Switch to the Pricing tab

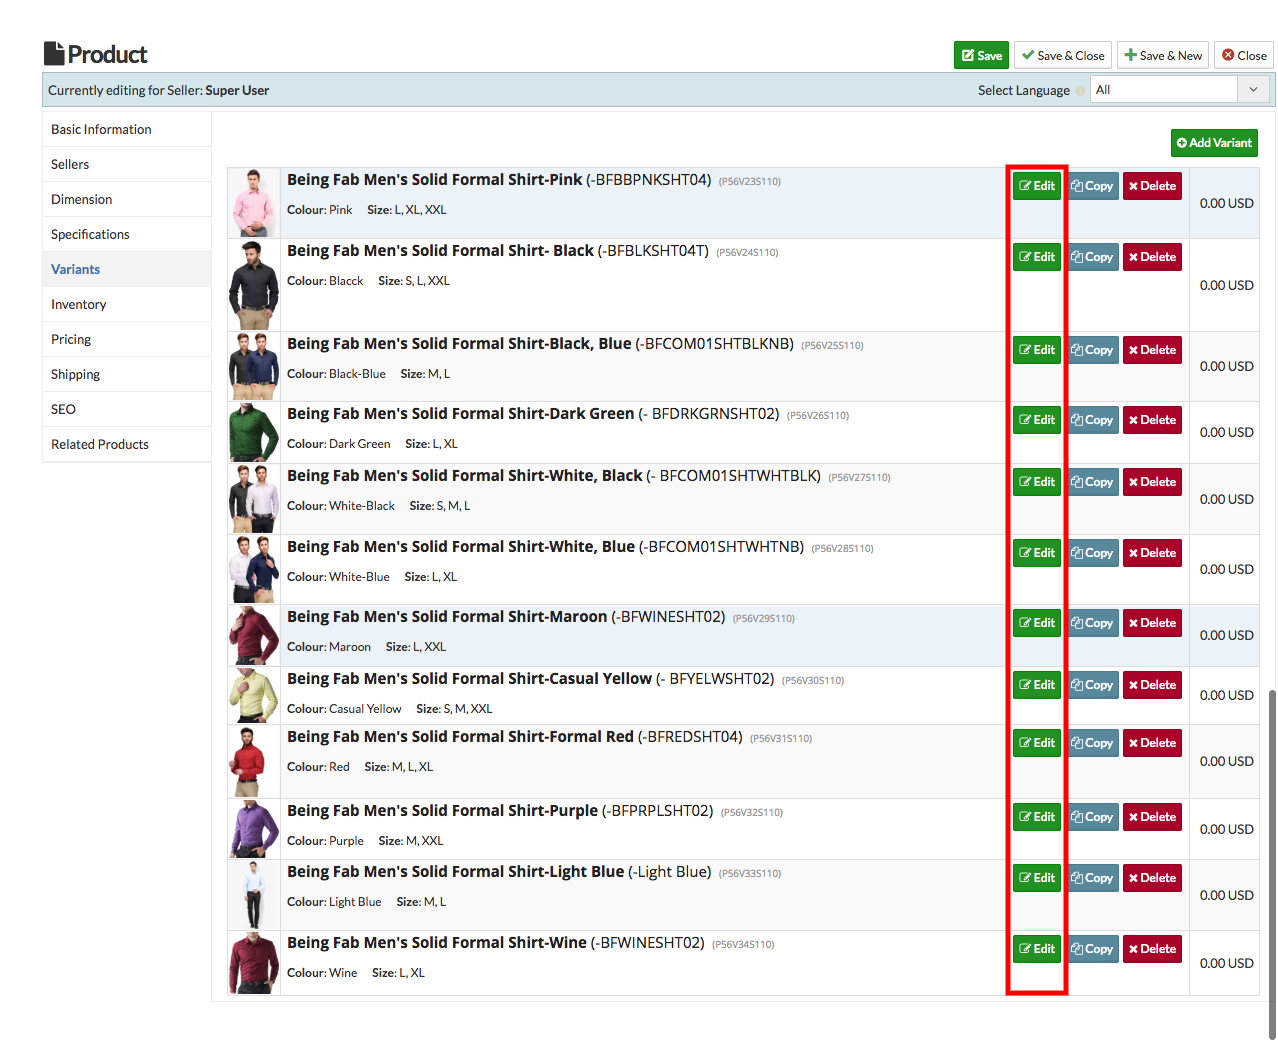coord(127,339)
